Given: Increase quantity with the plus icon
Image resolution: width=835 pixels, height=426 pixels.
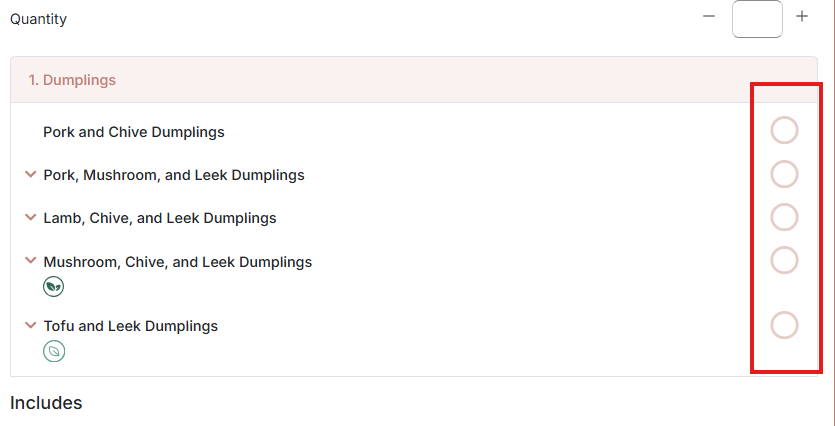Looking at the screenshot, I should tap(801, 17).
